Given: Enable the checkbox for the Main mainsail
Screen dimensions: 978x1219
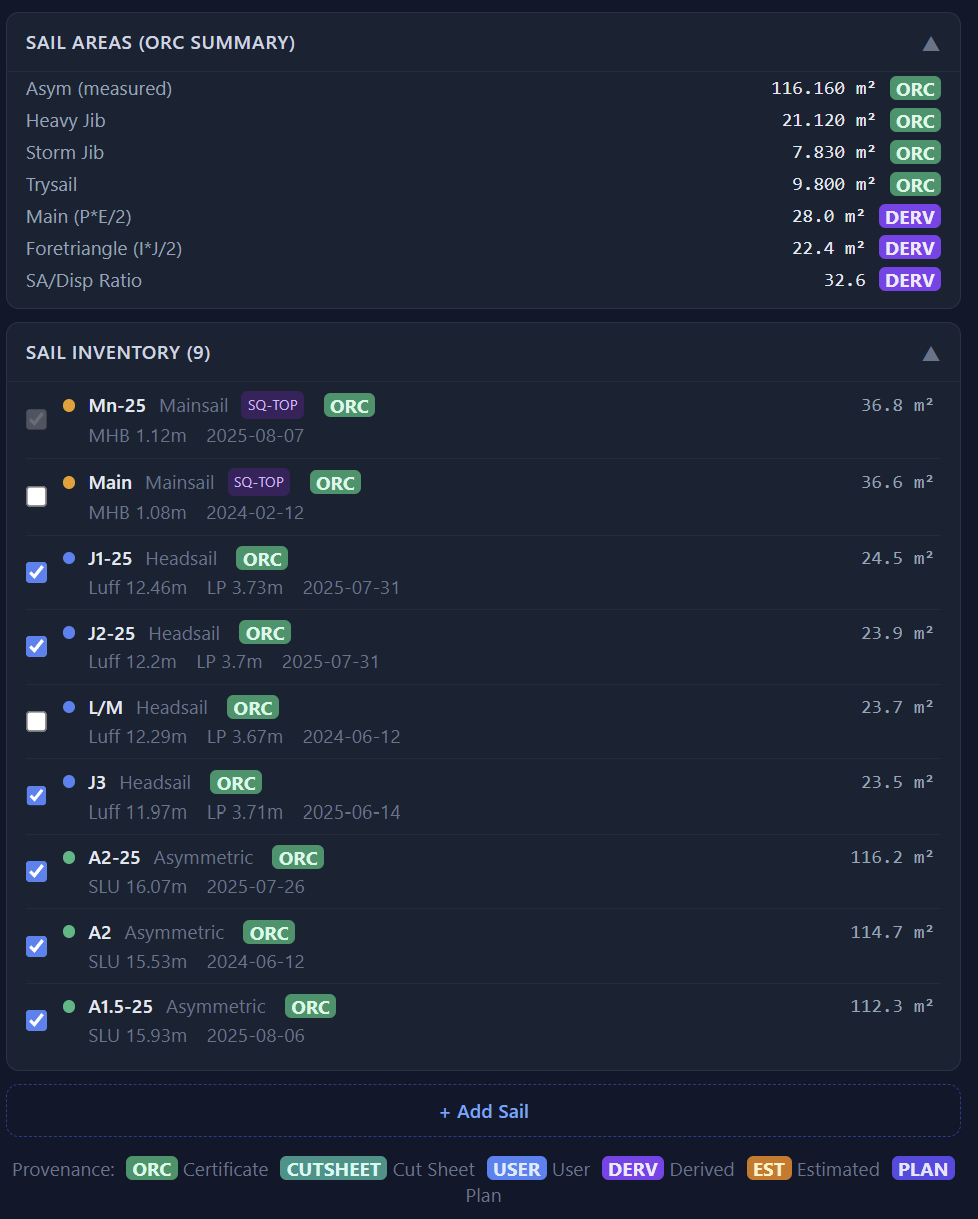Looking at the screenshot, I should (36, 496).
